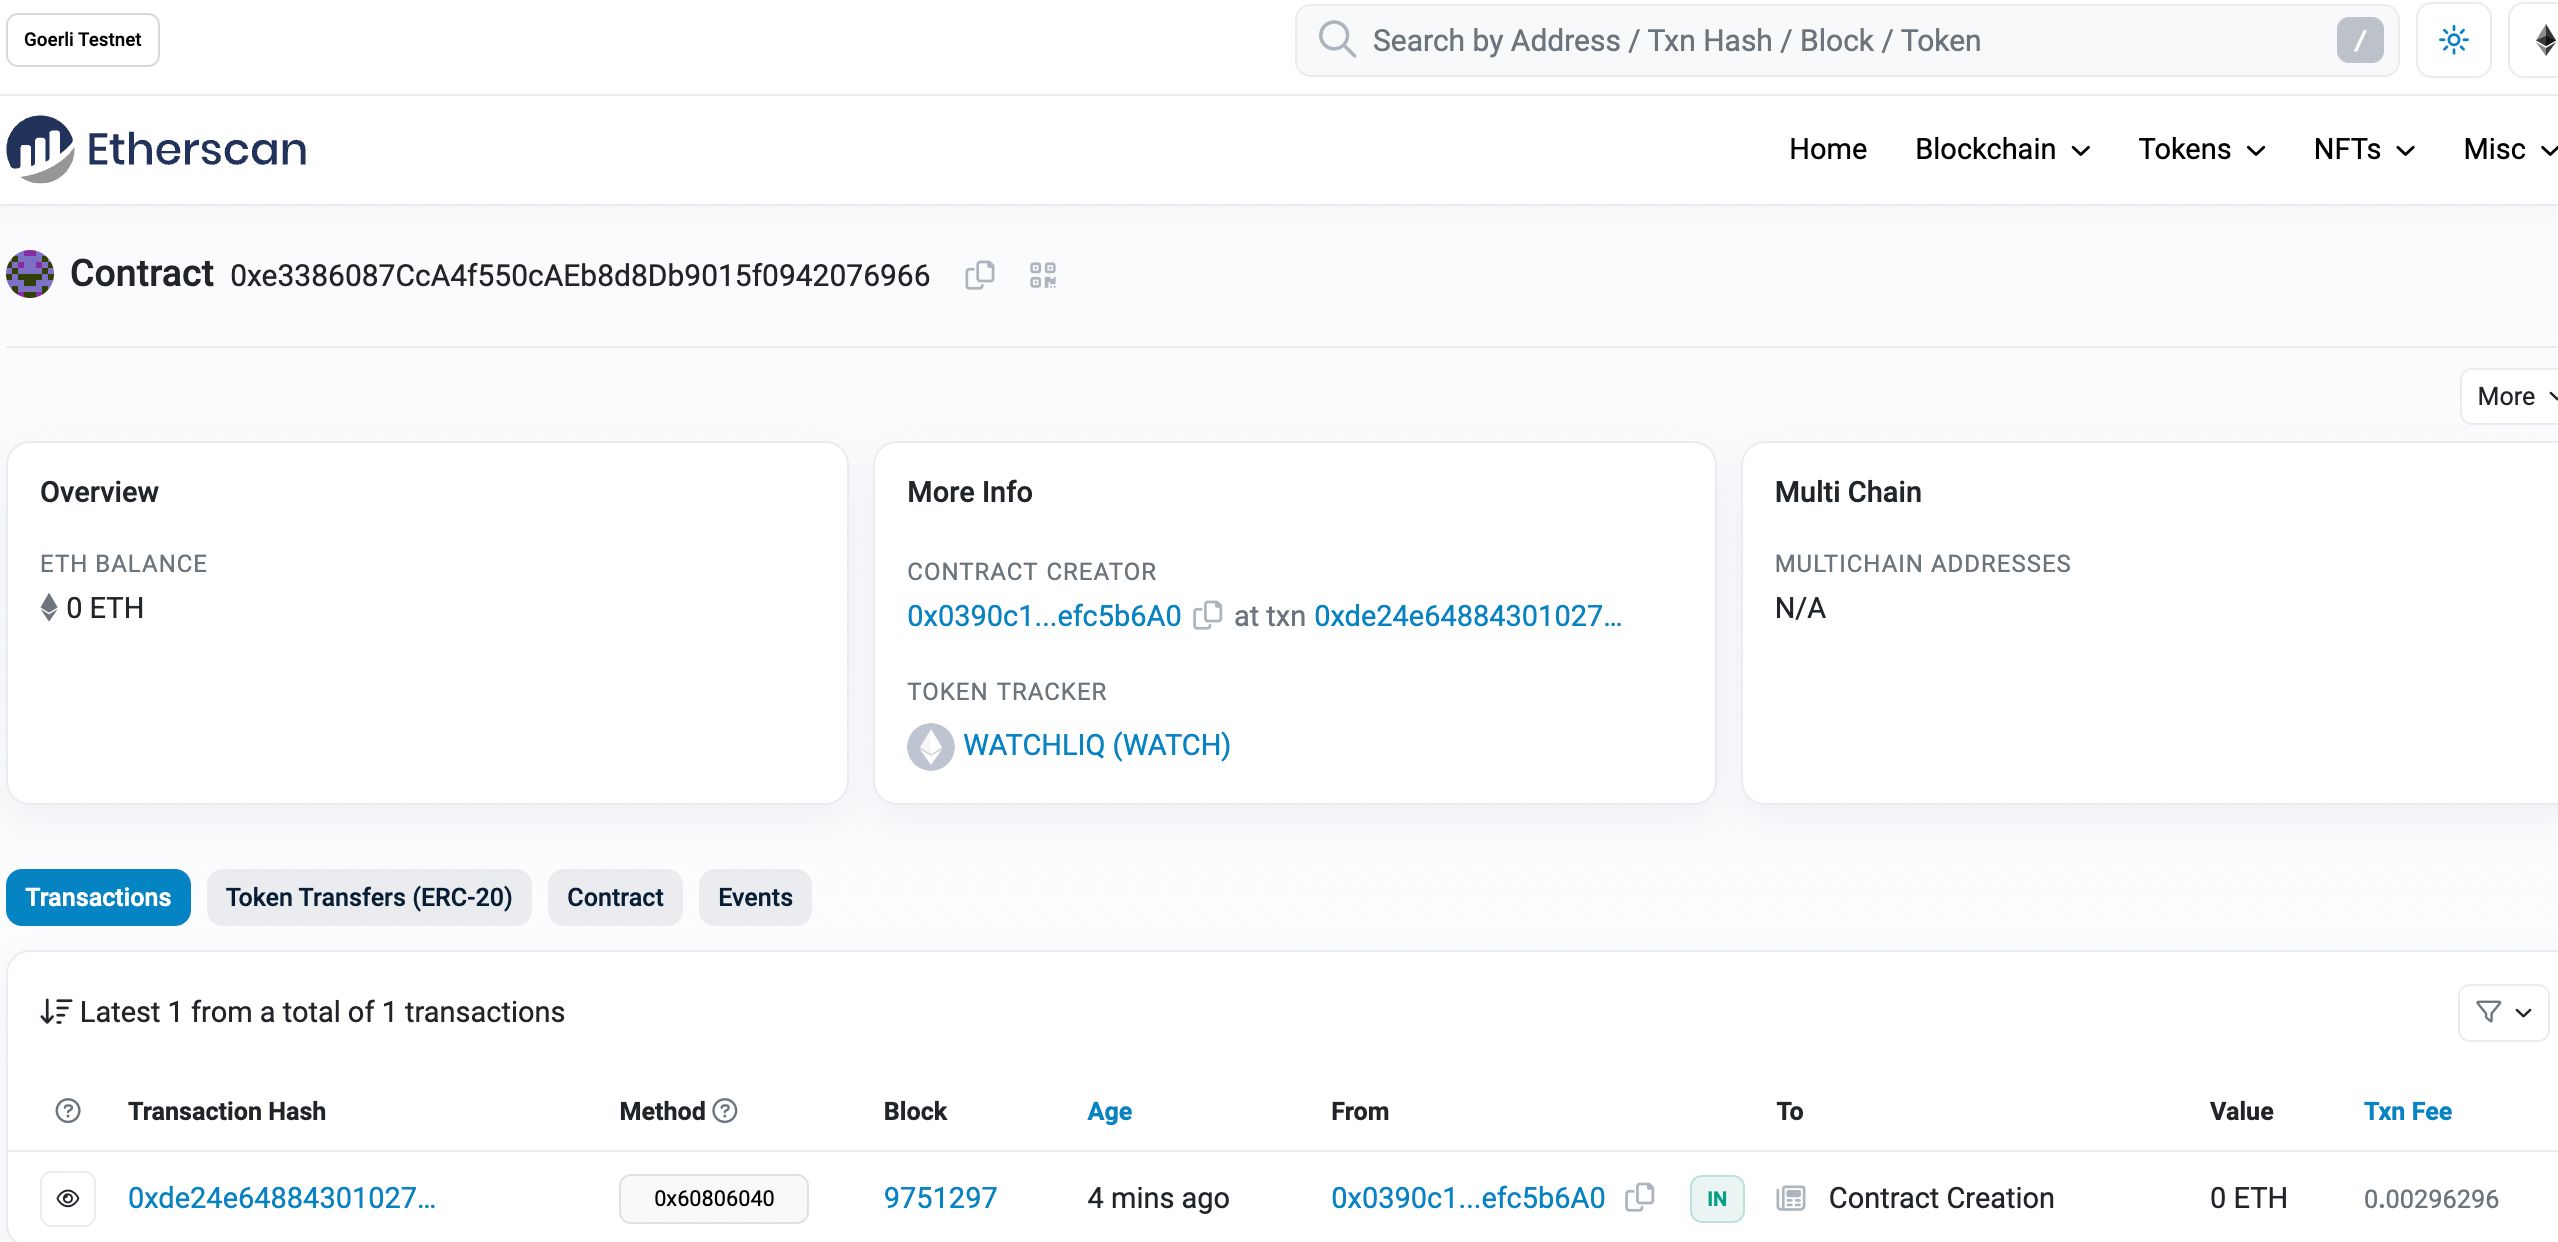Click the Contract Creation text
The image size is (2558, 1242).
click(x=1941, y=1197)
